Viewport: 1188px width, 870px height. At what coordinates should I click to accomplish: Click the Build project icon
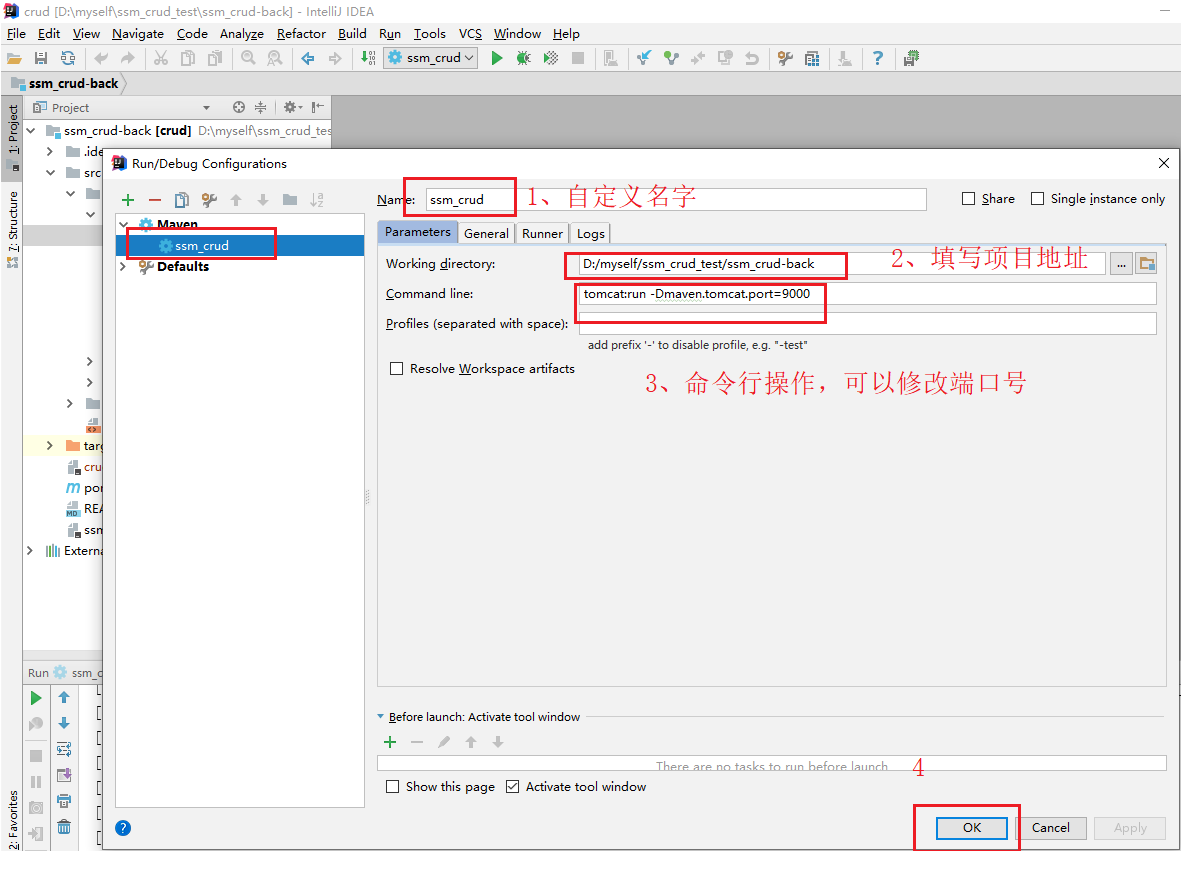pyautogui.click(x=367, y=58)
